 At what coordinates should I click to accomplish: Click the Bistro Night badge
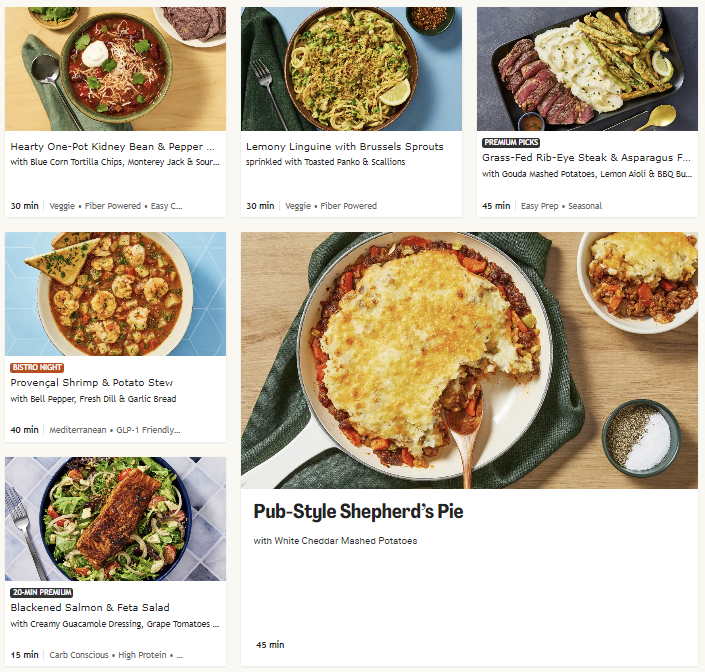(37, 368)
